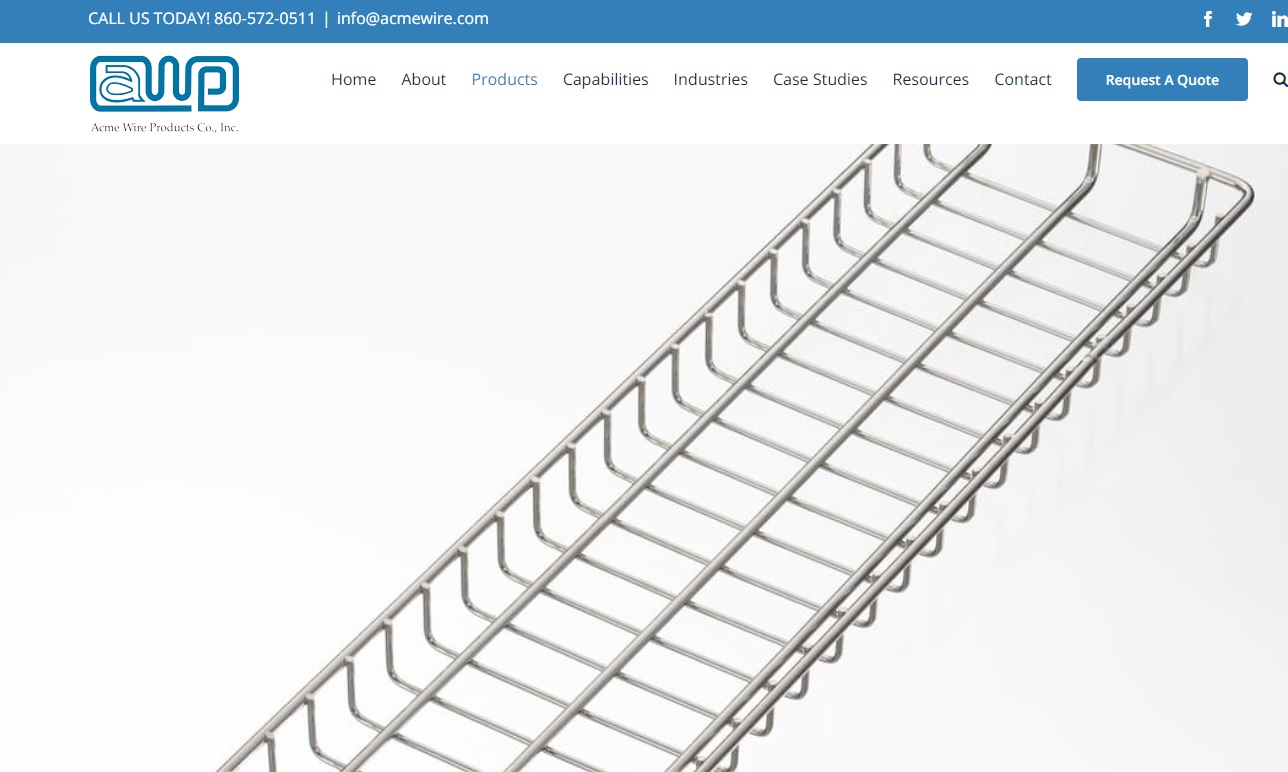
Task: Click the CALL US TODAY banner text
Action: tap(148, 18)
